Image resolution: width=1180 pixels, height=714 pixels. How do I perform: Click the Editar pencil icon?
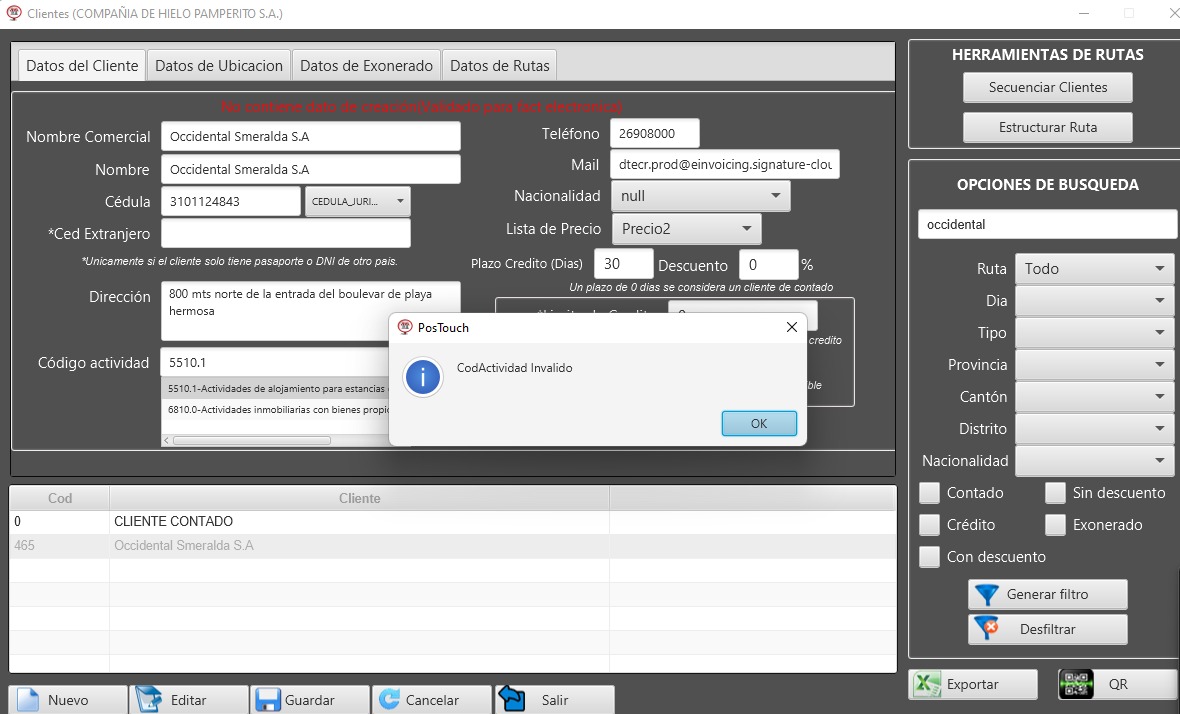click(x=149, y=700)
